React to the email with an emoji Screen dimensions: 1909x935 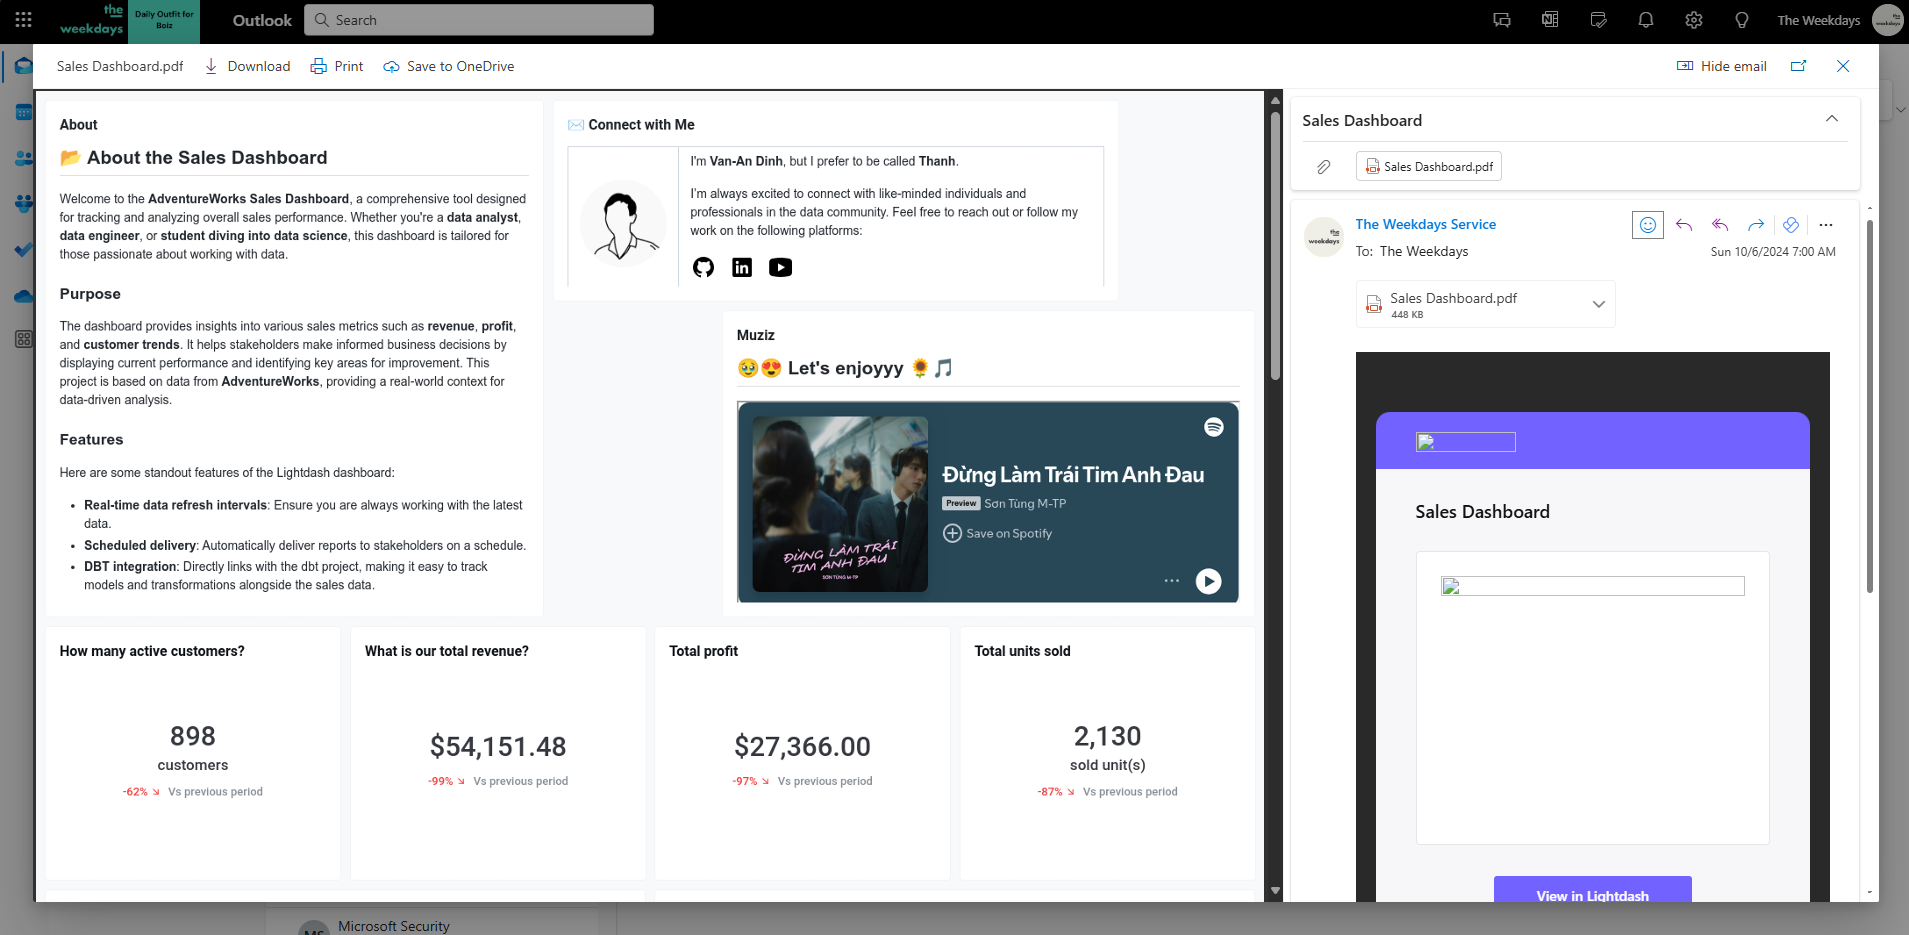(1648, 225)
